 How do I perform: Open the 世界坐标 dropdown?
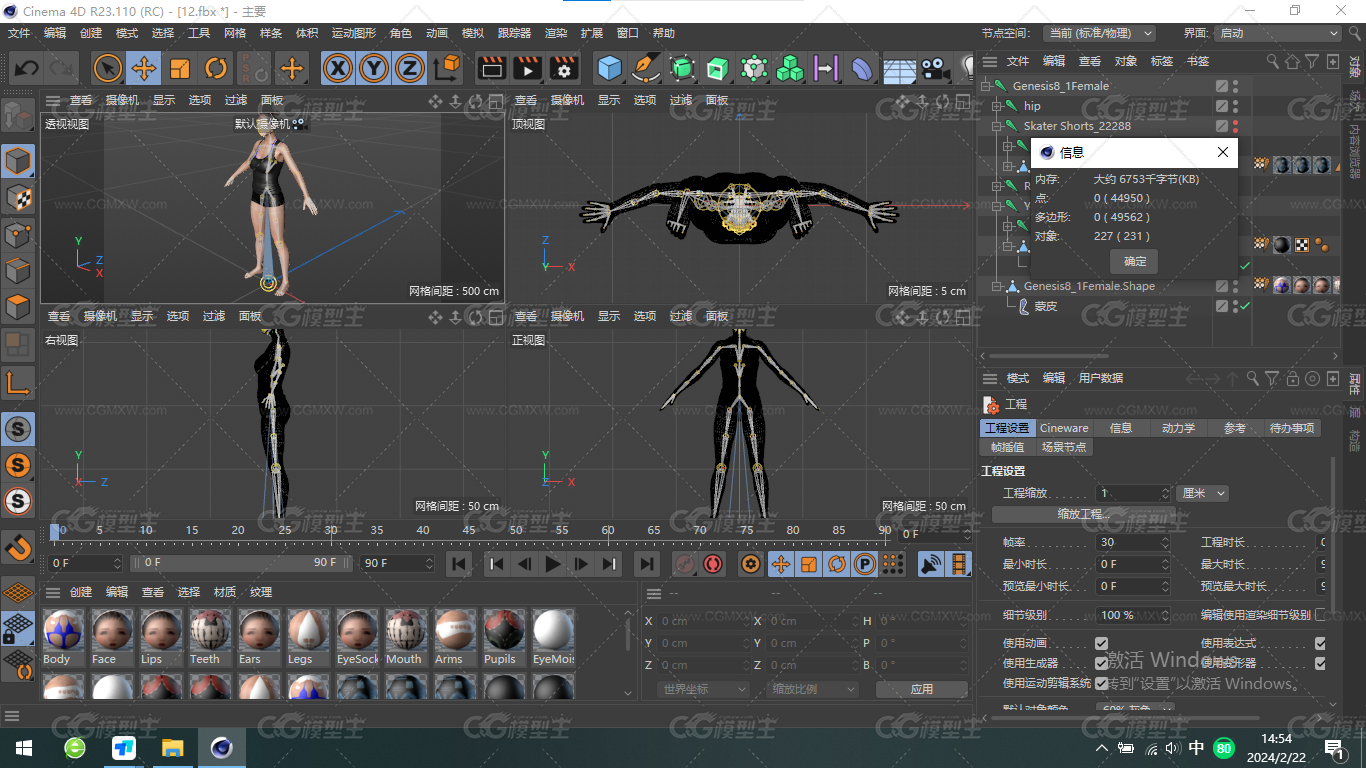click(x=704, y=689)
